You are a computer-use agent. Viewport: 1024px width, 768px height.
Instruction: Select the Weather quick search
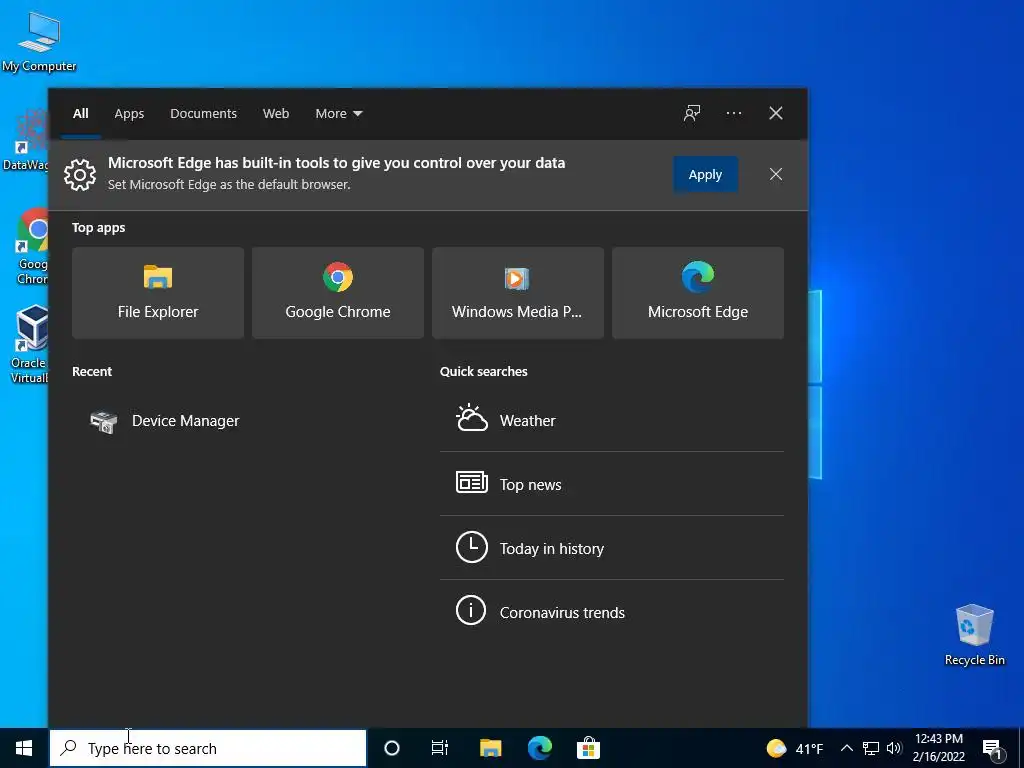click(x=611, y=421)
